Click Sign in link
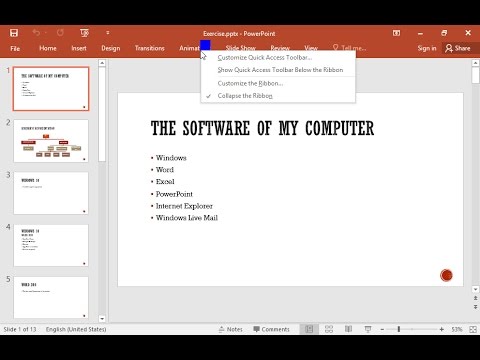The height and width of the screenshot is (360, 480). (427, 48)
